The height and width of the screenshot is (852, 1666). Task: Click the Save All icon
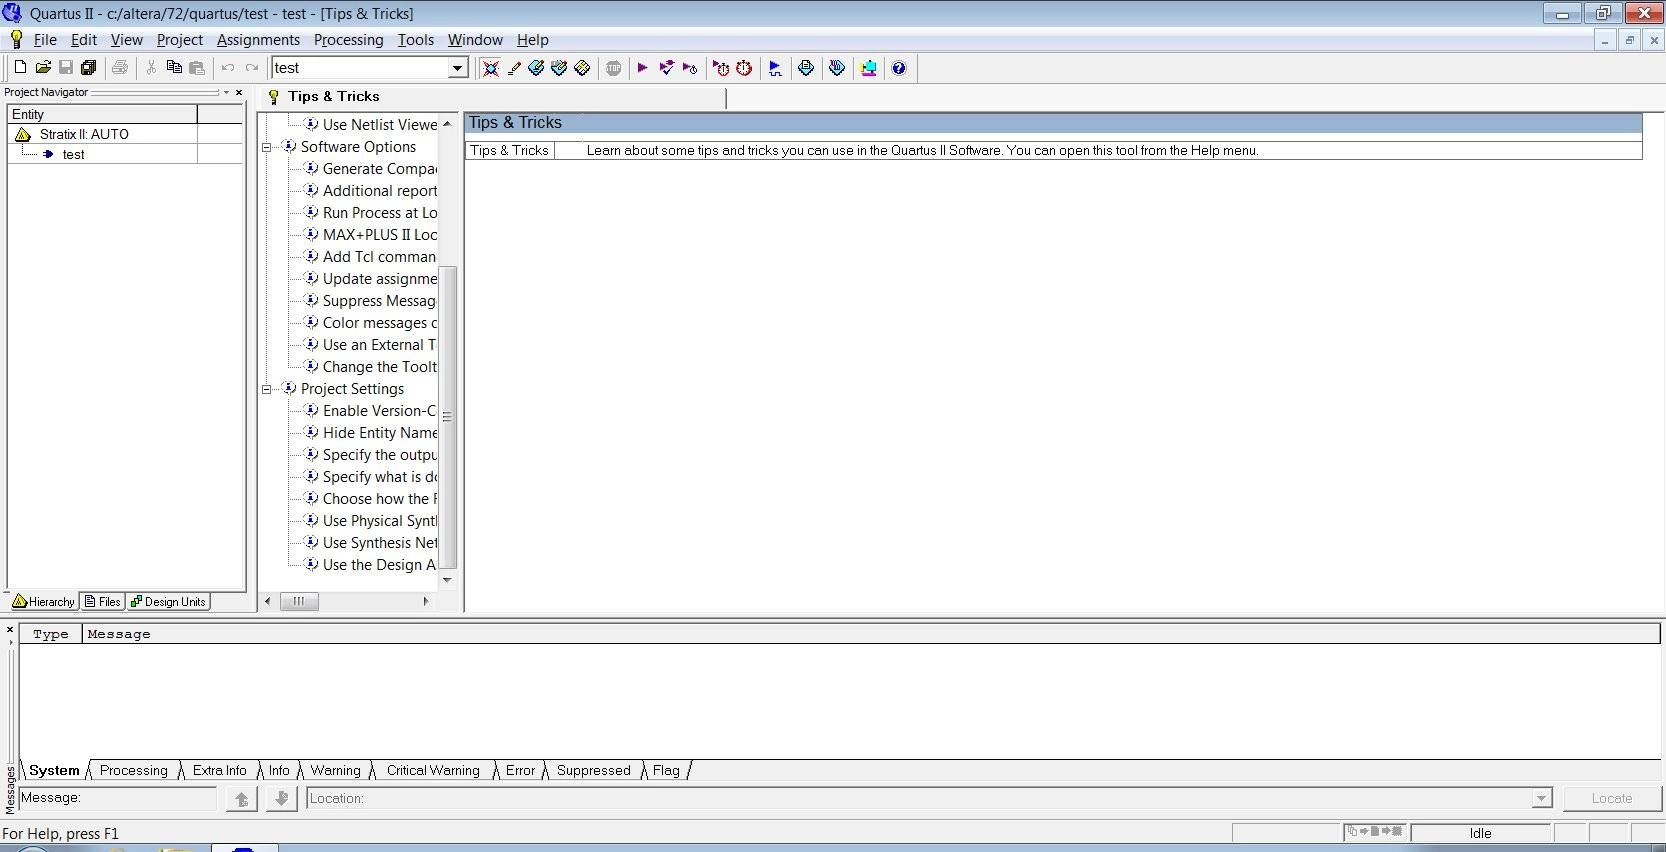pos(89,68)
